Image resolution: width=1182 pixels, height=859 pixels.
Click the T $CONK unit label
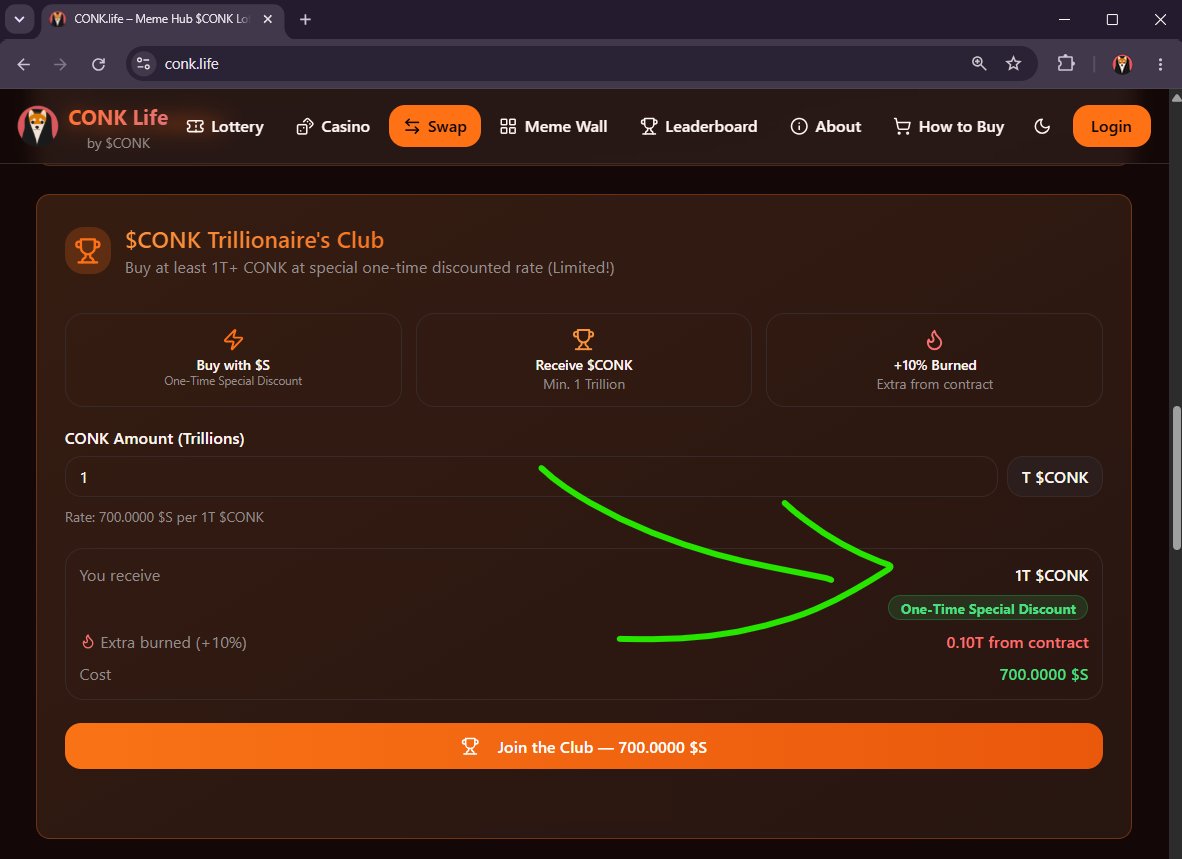[1055, 477]
